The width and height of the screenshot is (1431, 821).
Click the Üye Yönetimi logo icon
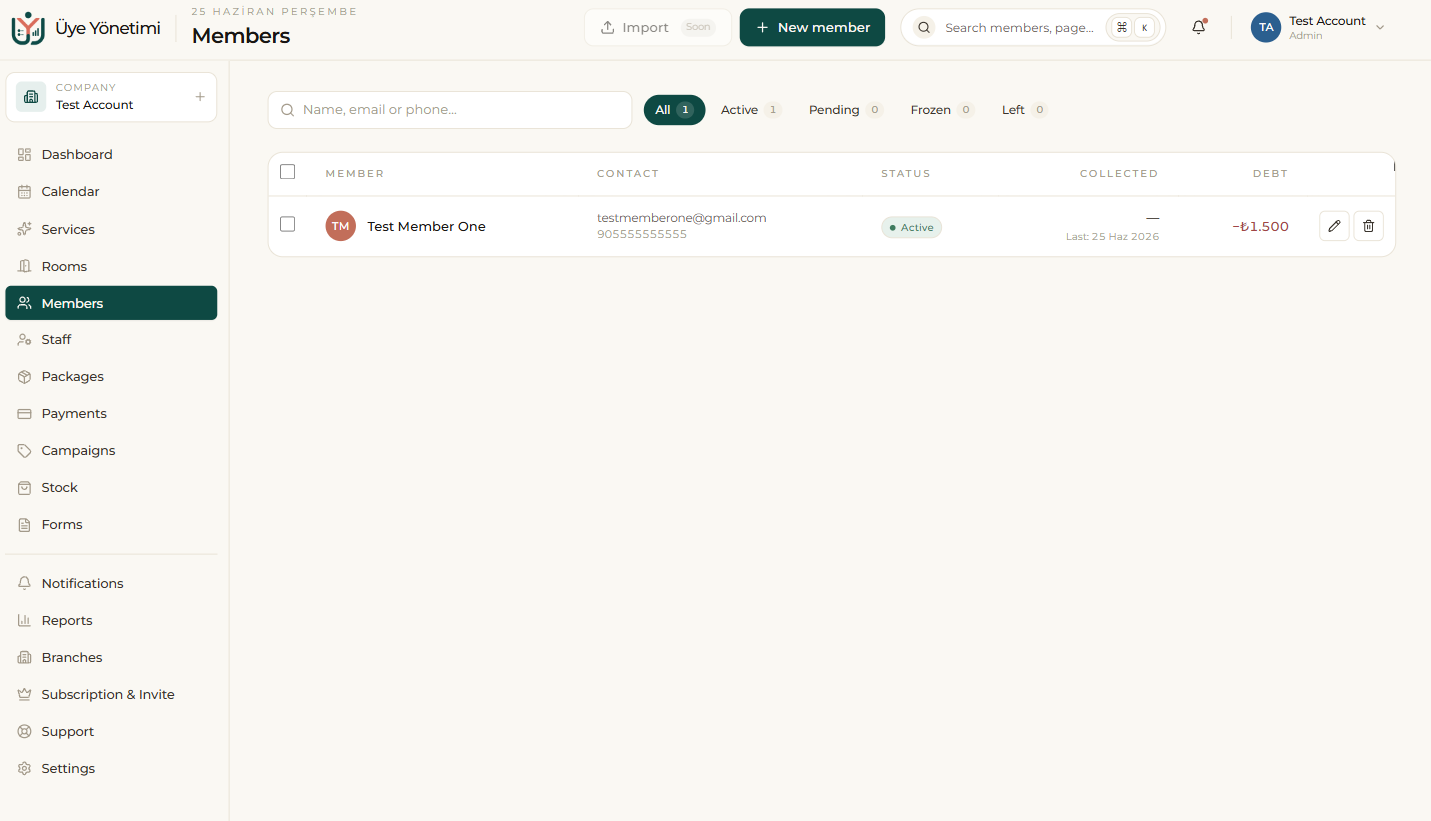[x=28, y=28]
